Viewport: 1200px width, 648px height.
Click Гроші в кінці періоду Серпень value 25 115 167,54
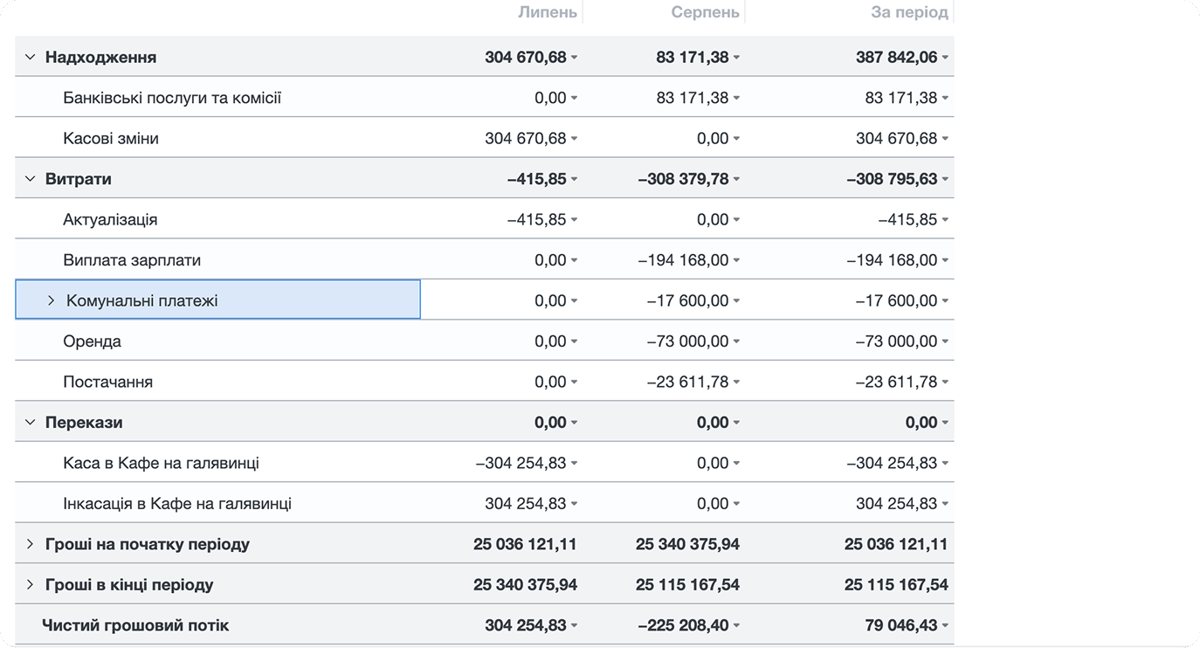pos(688,585)
